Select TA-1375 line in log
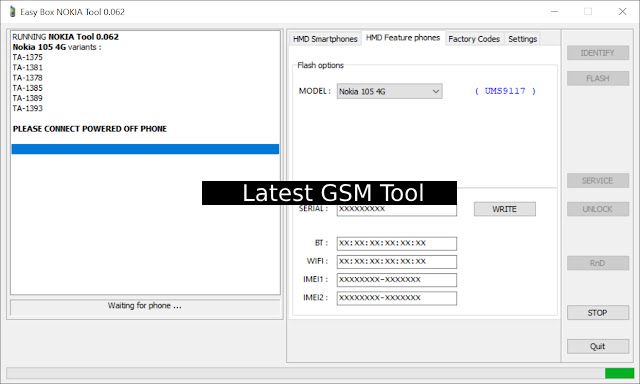This screenshot has height=384, width=640. coord(27,58)
